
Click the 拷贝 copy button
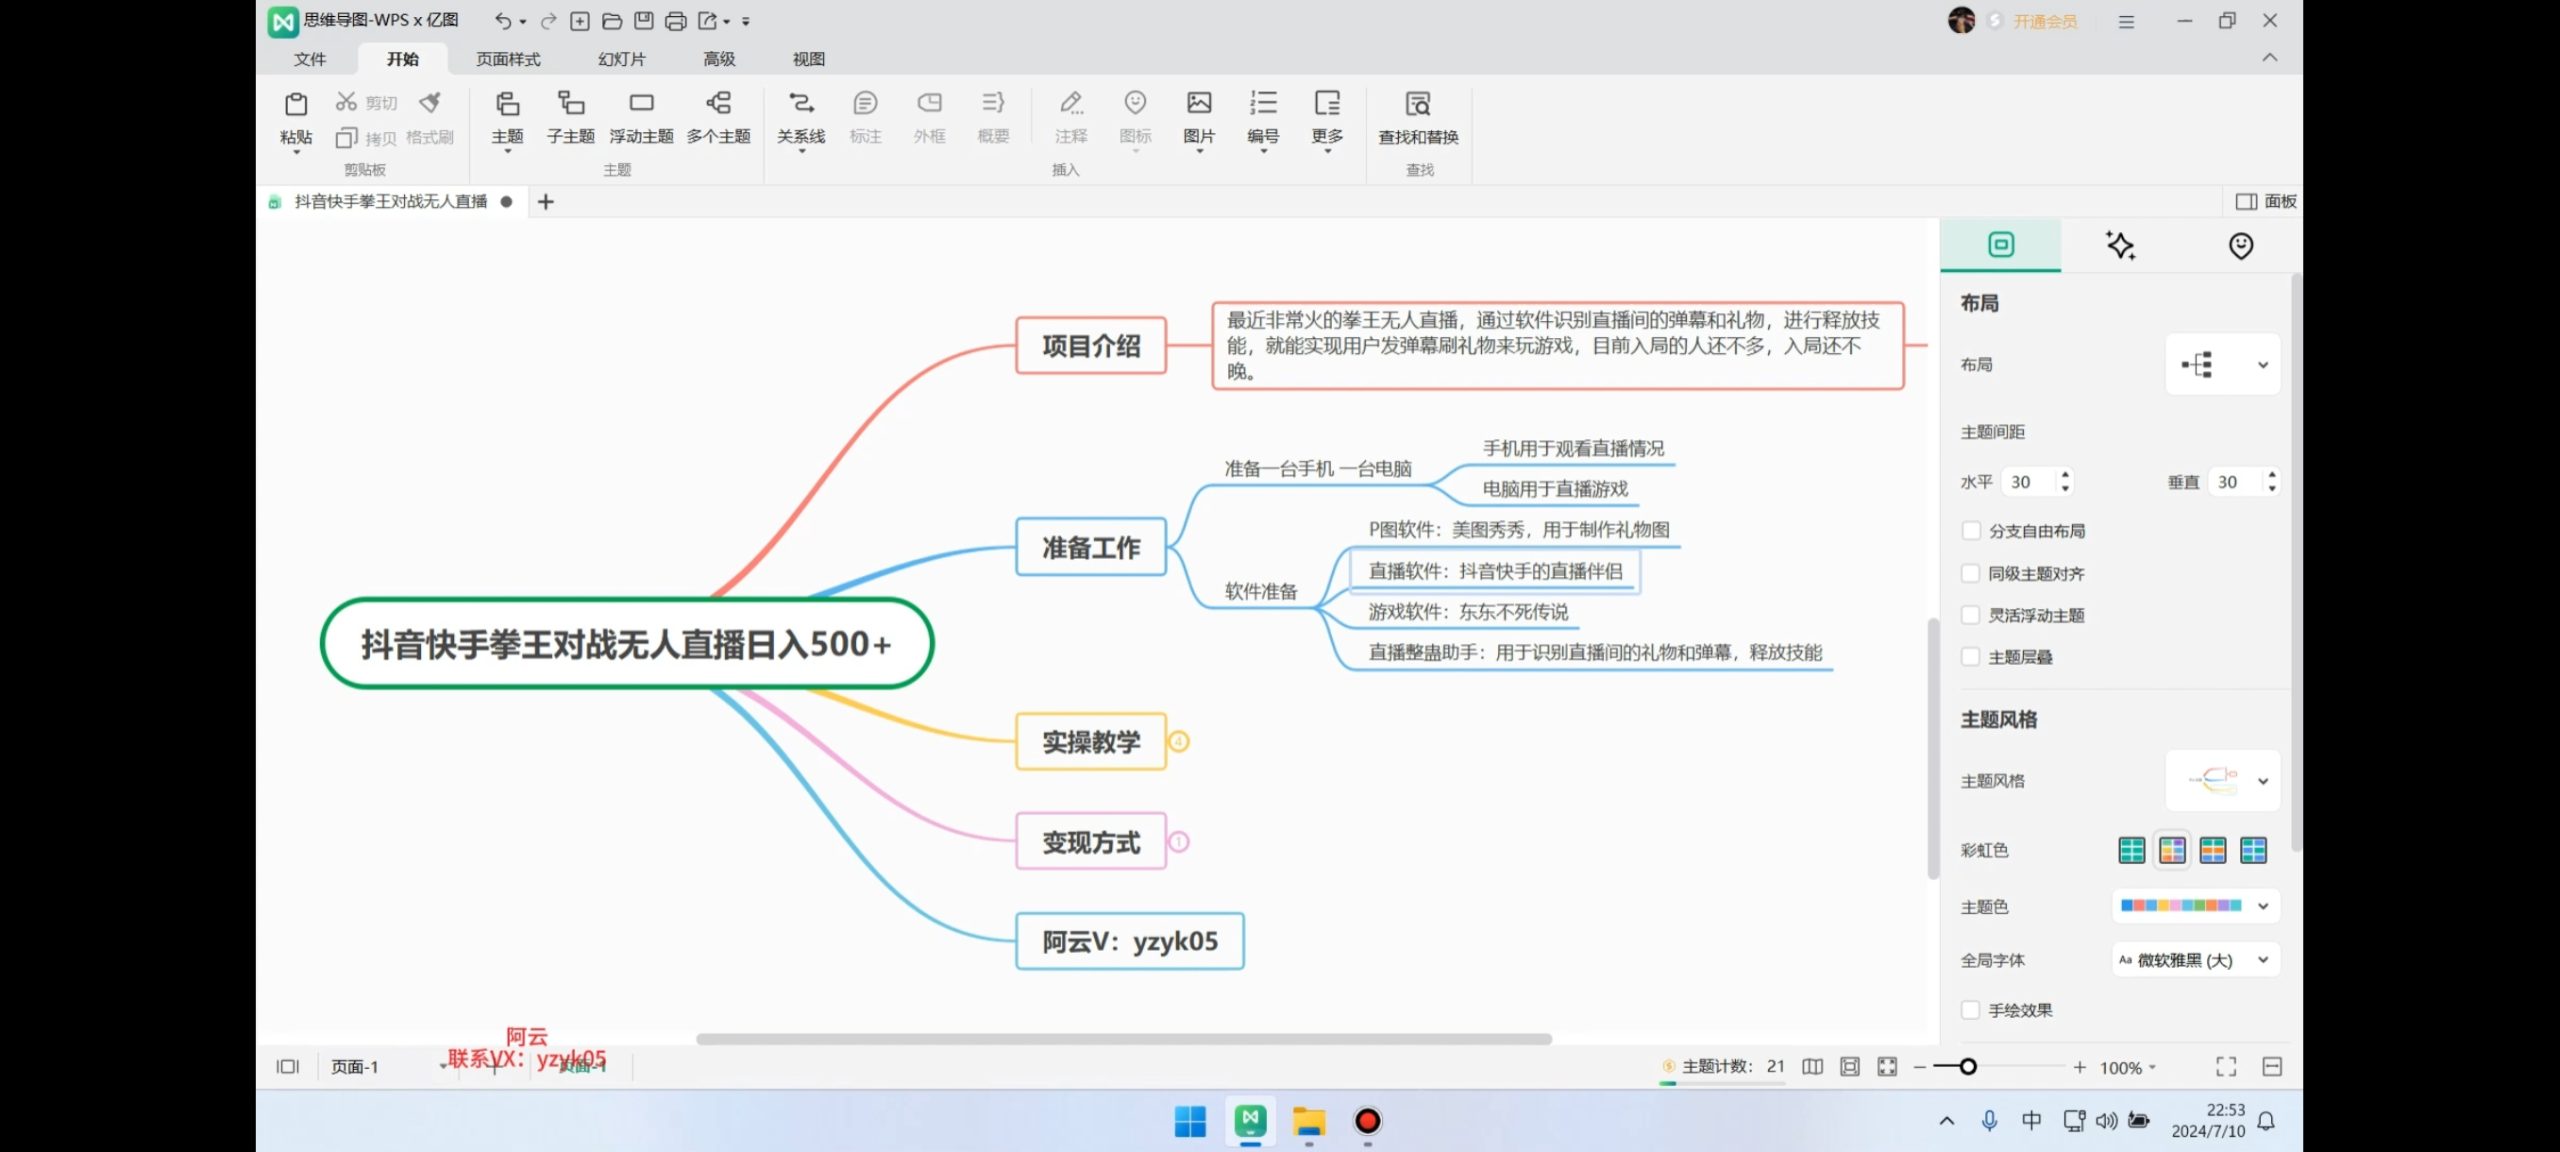[367, 138]
